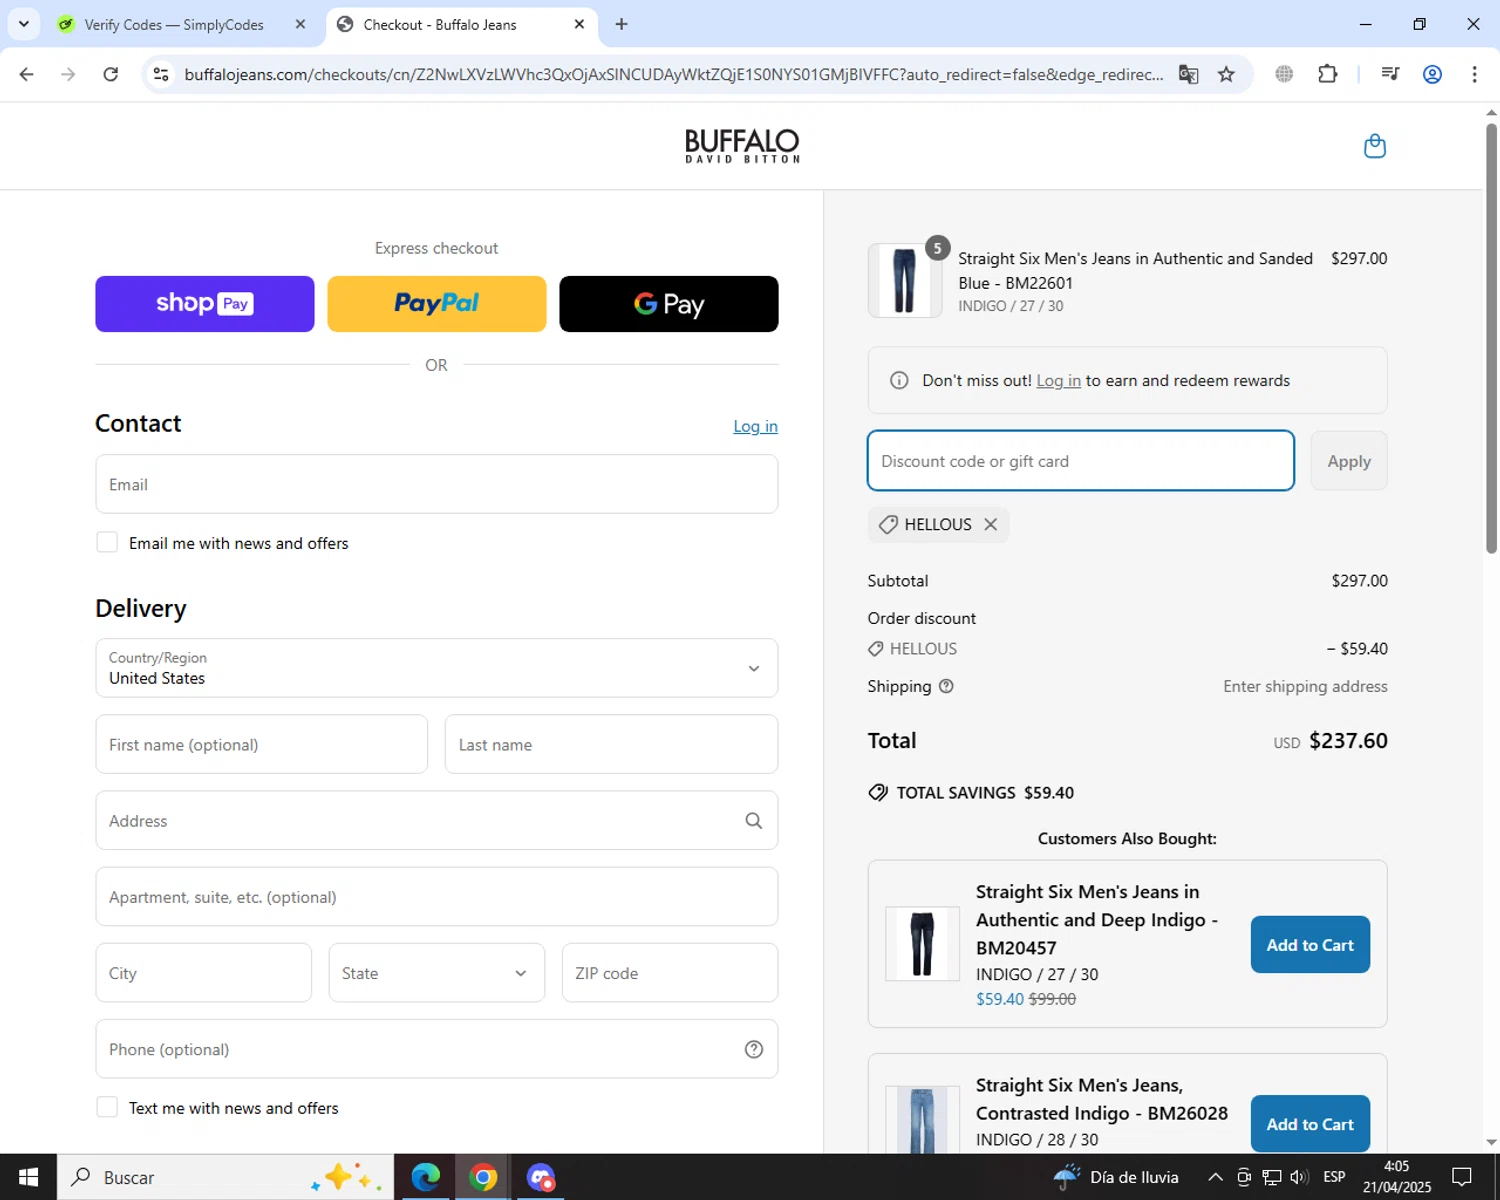Close the Verify Codes SimplyCodes tab
Image resolution: width=1500 pixels, height=1200 pixels.
click(300, 24)
